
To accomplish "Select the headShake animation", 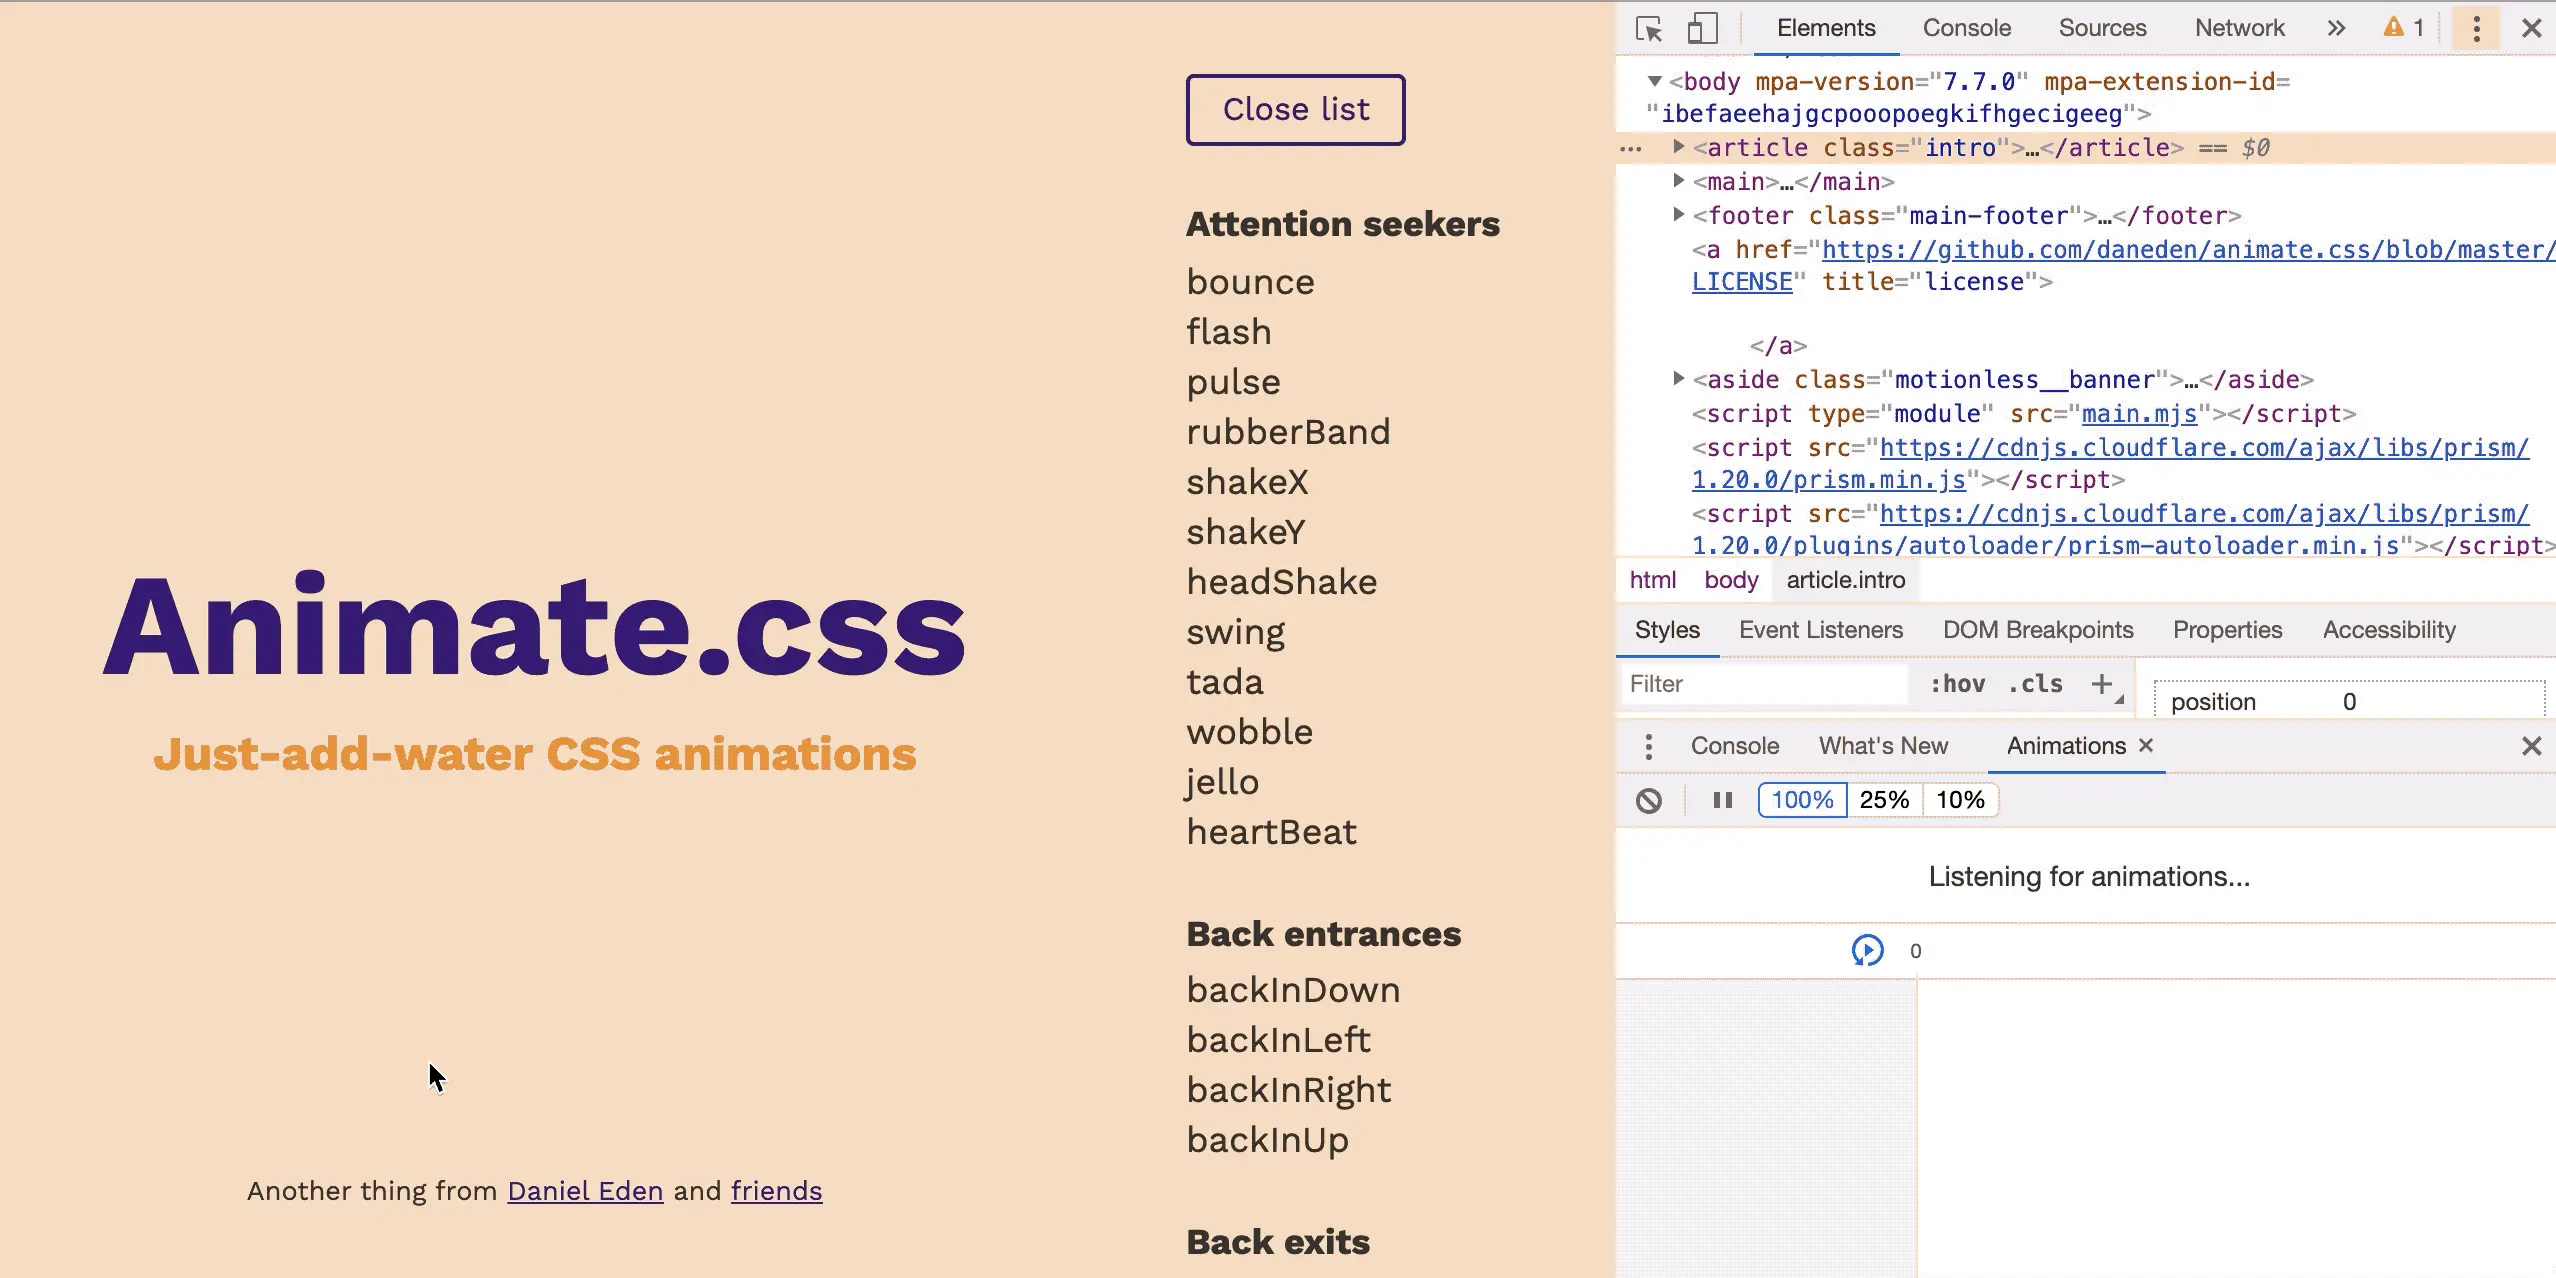I will pyautogui.click(x=1281, y=582).
